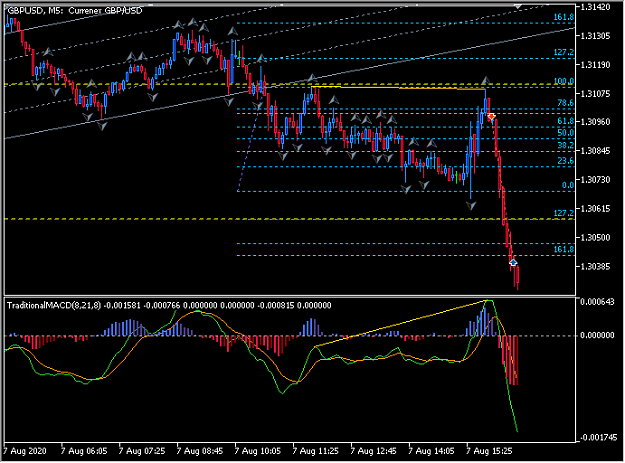Click the 23.6 Fibonacci level label
This screenshot has width=625, height=463.
566,161
